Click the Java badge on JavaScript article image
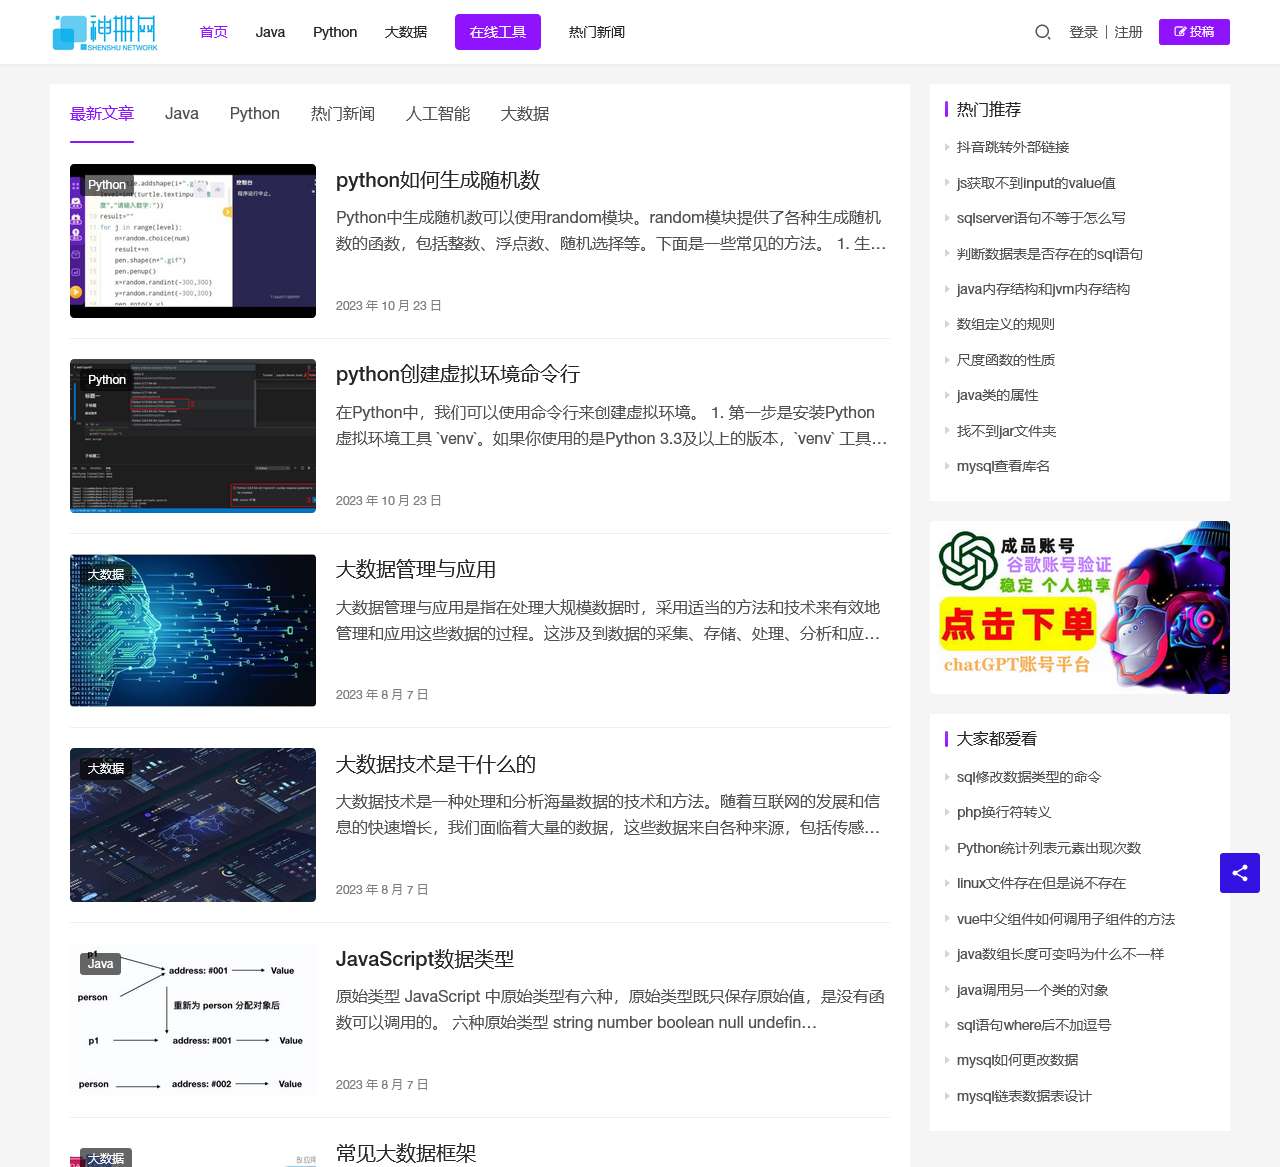Viewport: 1280px width, 1167px height. [x=100, y=963]
